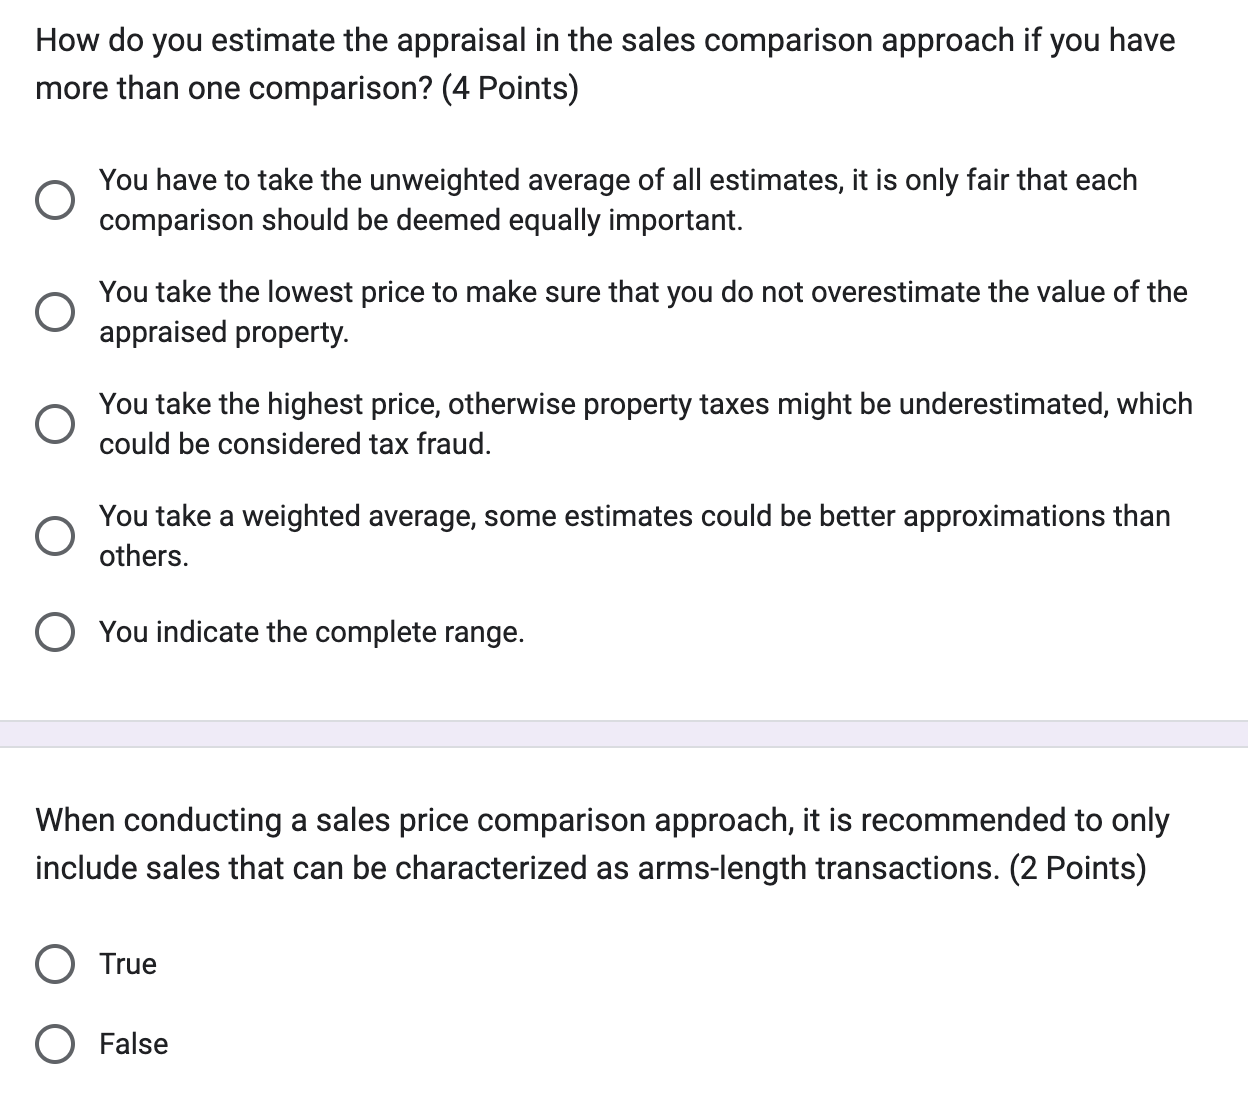Click the arms-length transactions question text

click(x=600, y=844)
